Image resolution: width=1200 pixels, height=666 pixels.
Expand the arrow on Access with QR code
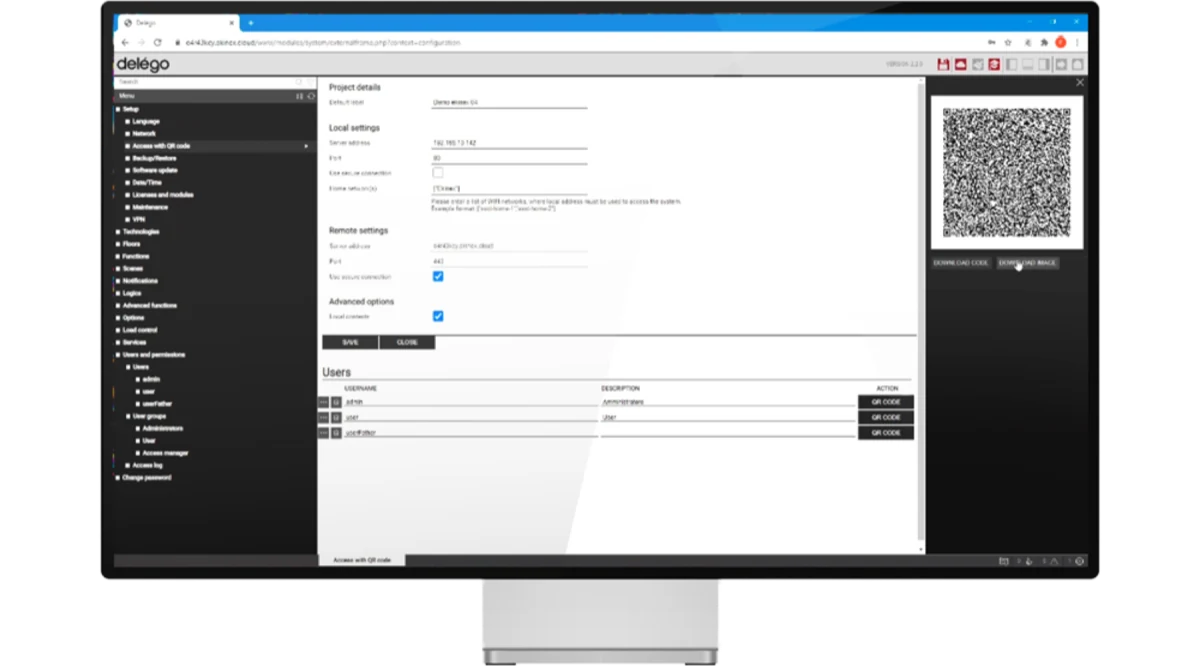(306, 146)
